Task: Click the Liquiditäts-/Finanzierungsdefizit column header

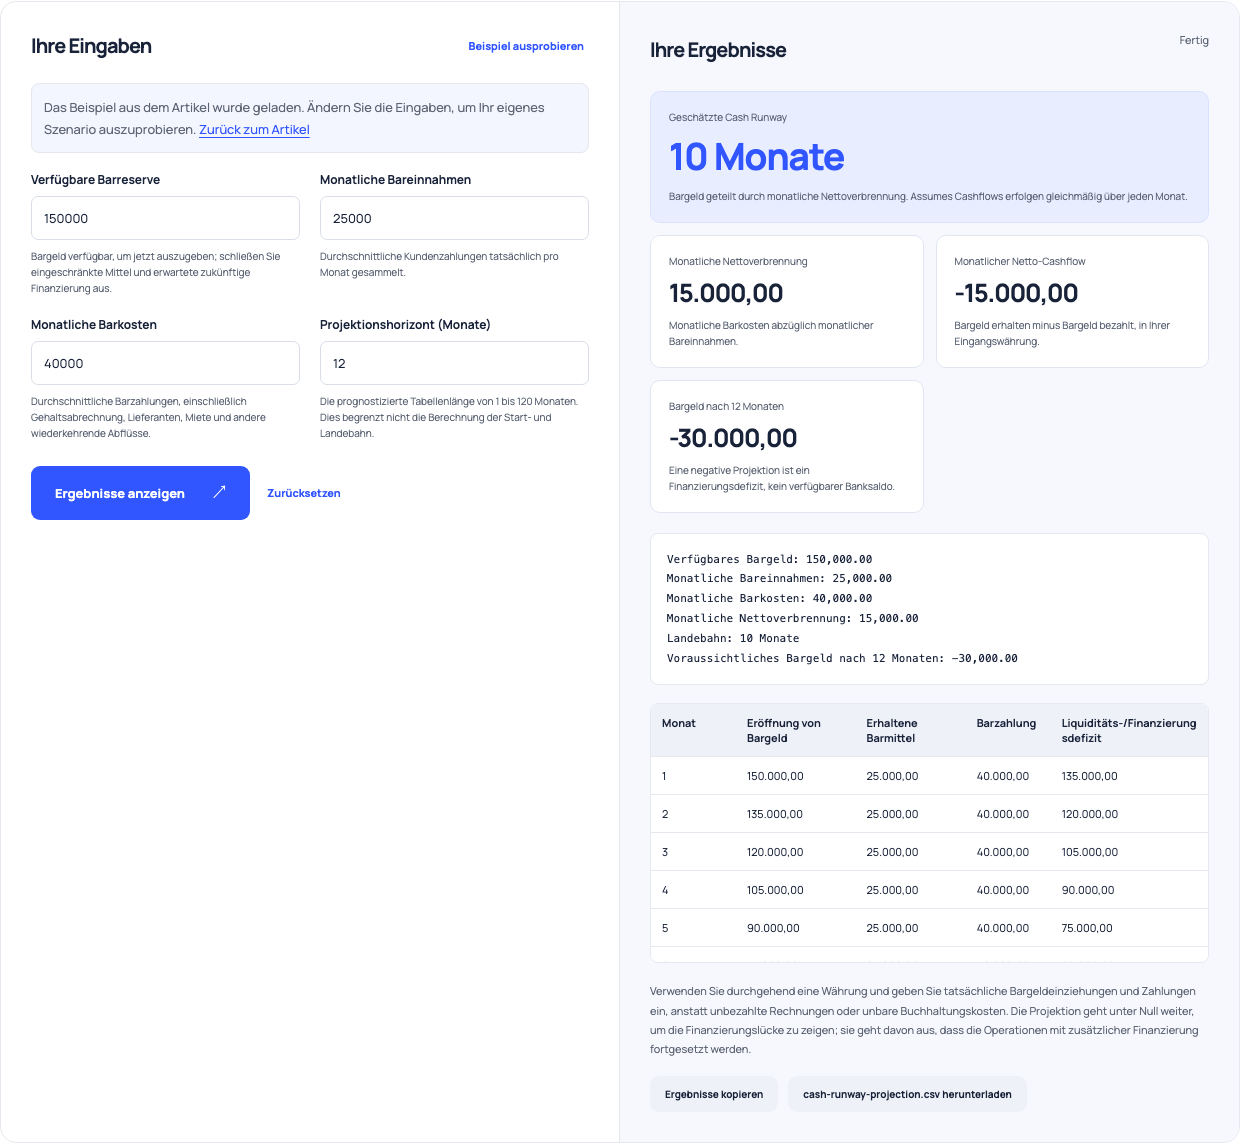Action: click(x=1129, y=731)
